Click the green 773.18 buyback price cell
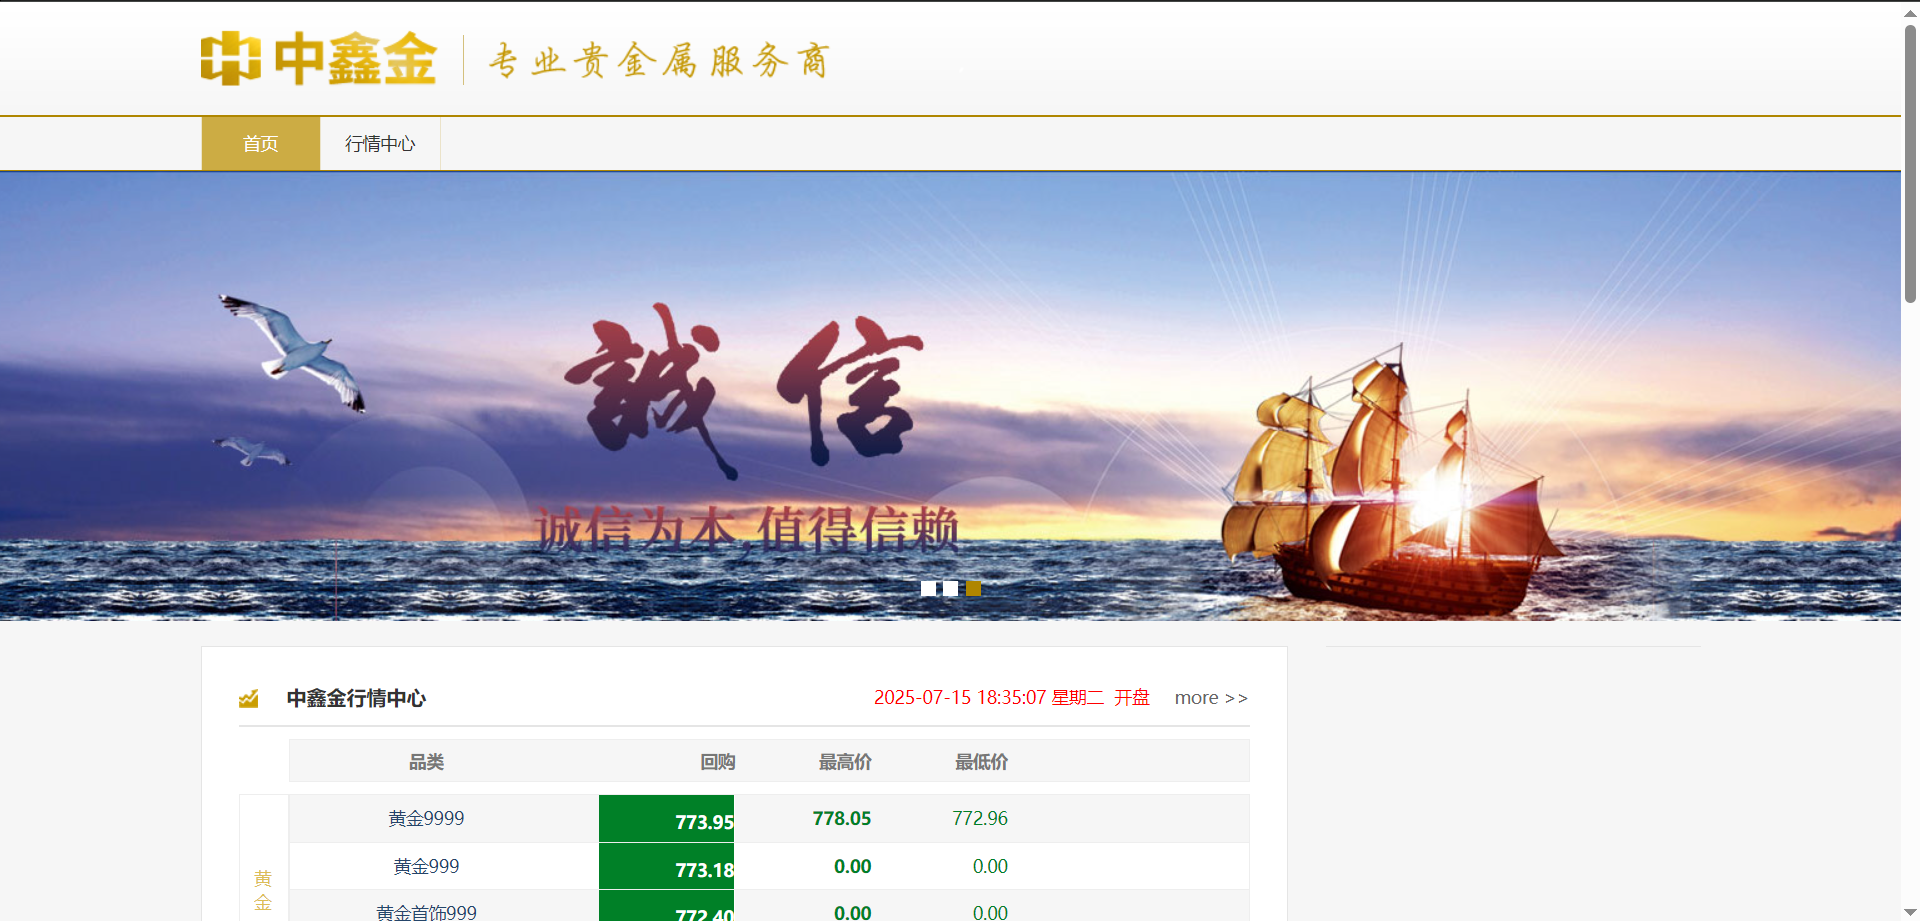This screenshot has width=1920, height=921. coord(667,867)
